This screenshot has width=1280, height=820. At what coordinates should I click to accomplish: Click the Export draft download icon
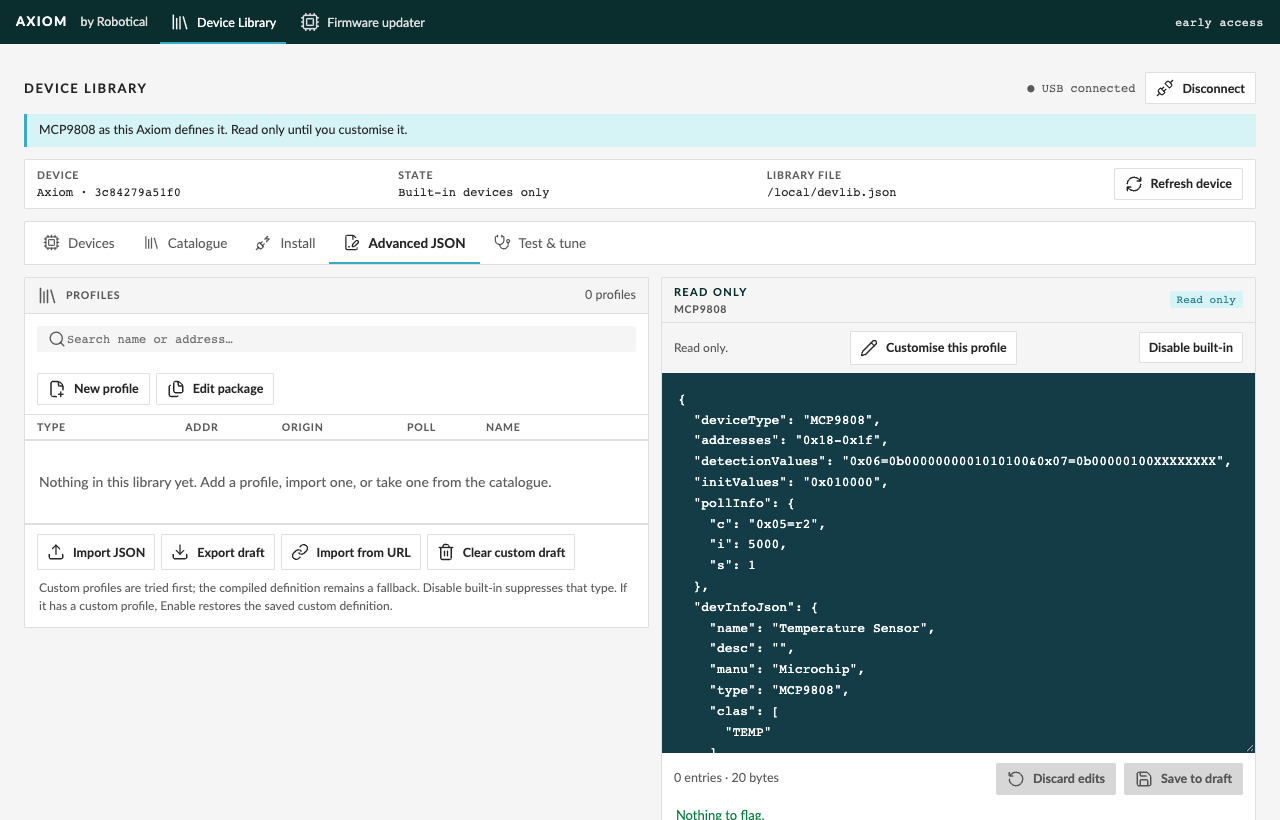pyautogui.click(x=180, y=552)
